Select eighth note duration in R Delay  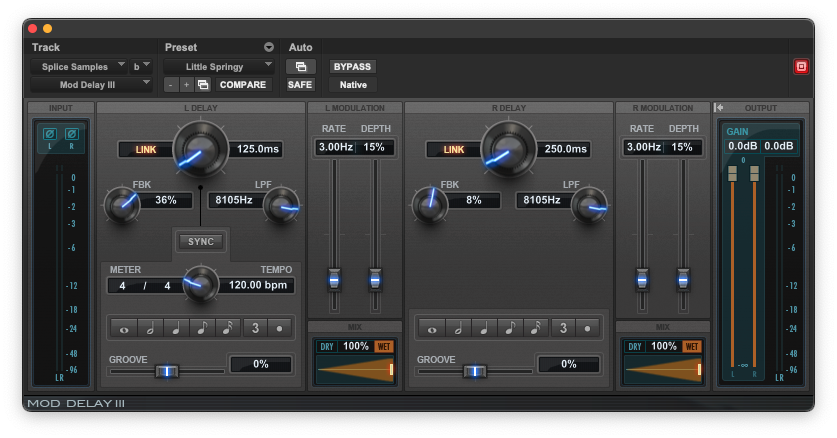point(509,328)
